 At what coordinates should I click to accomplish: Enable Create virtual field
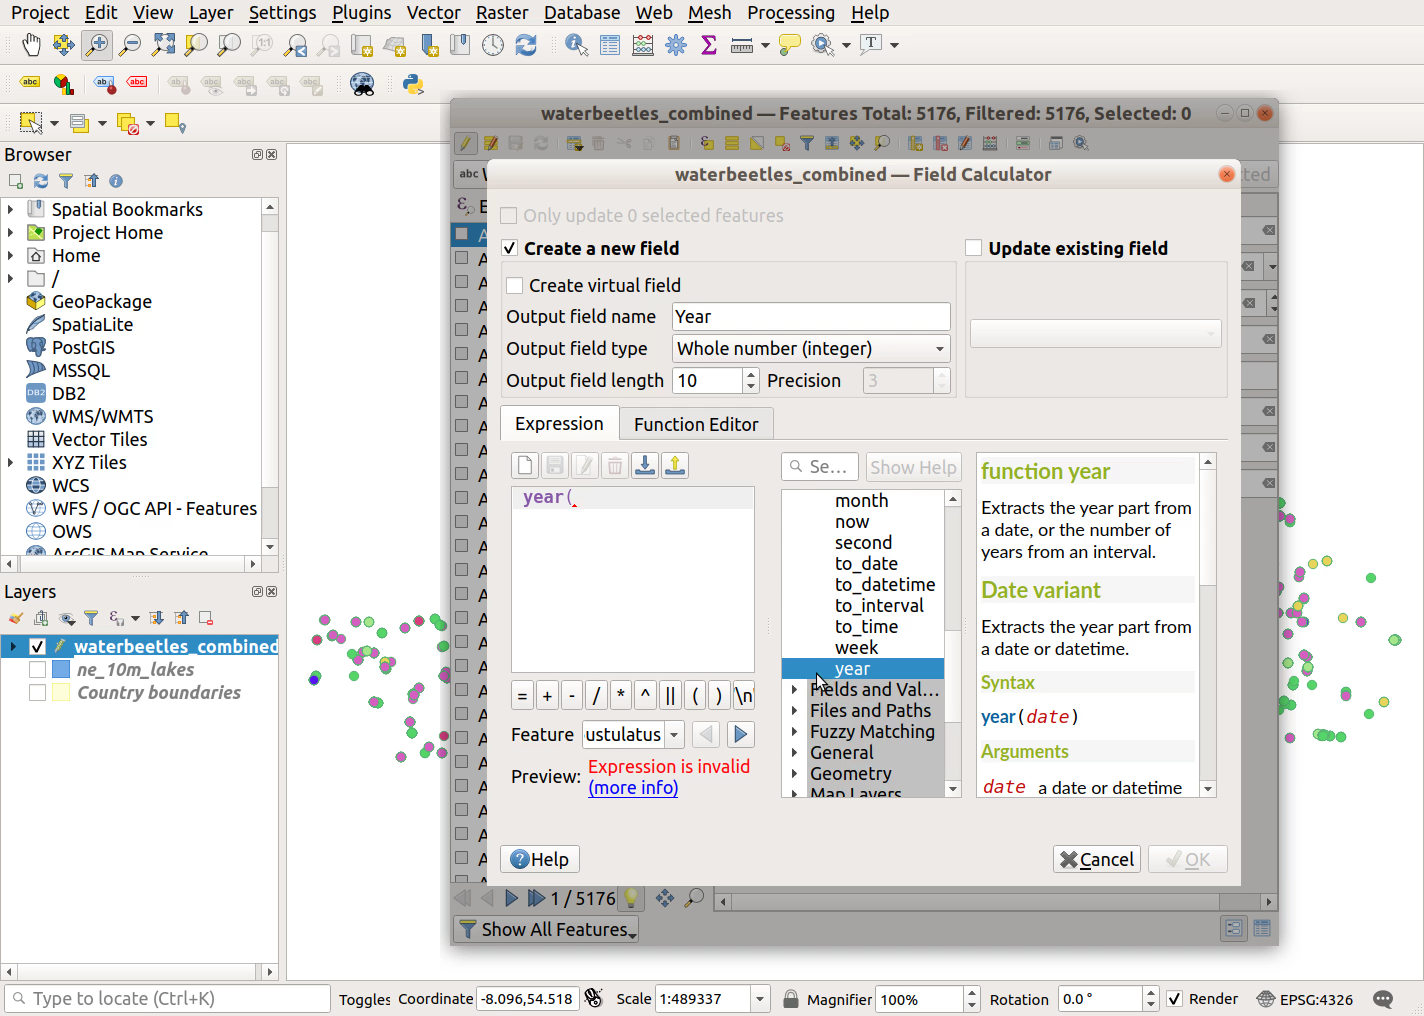pos(515,285)
